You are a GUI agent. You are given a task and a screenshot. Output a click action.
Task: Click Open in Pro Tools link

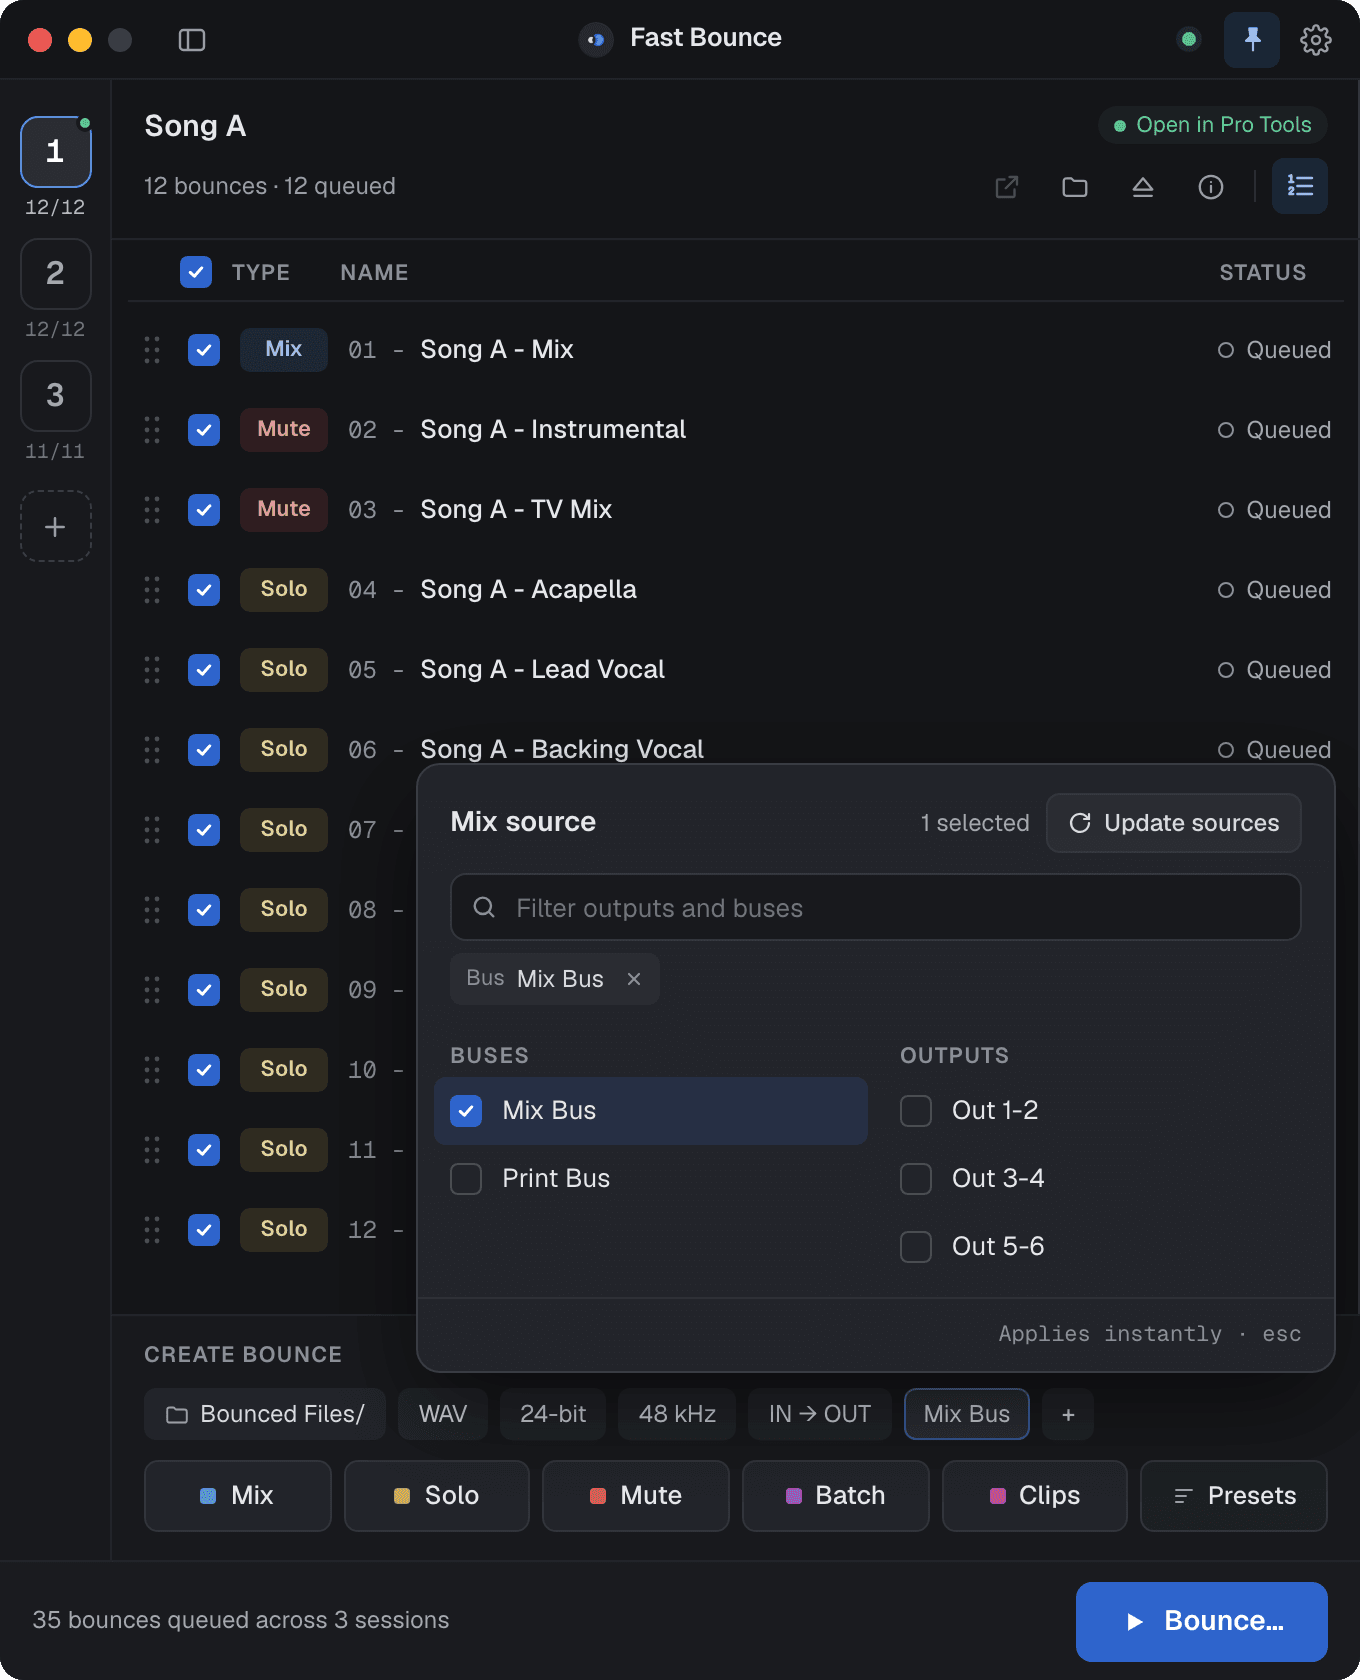click(1213, 125)
